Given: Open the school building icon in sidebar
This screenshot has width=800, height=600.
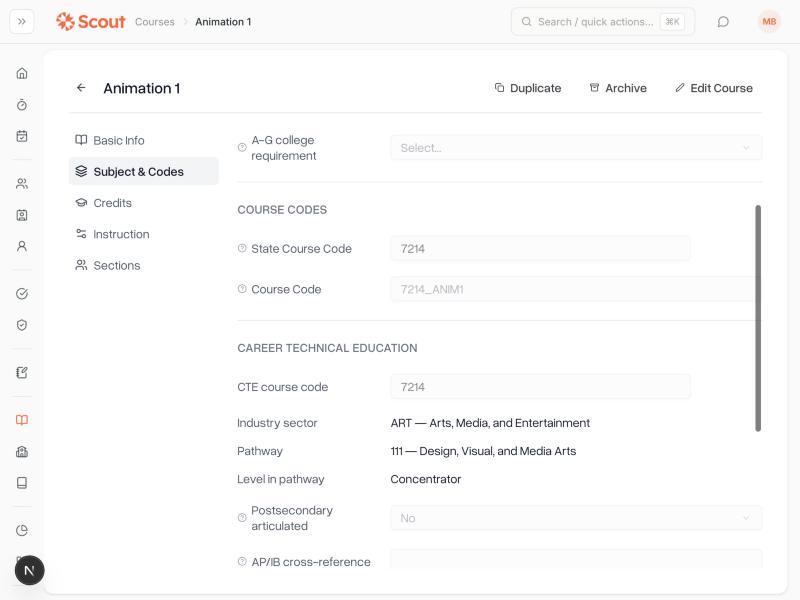Looking at the screenshot, I should coord(22,452).
